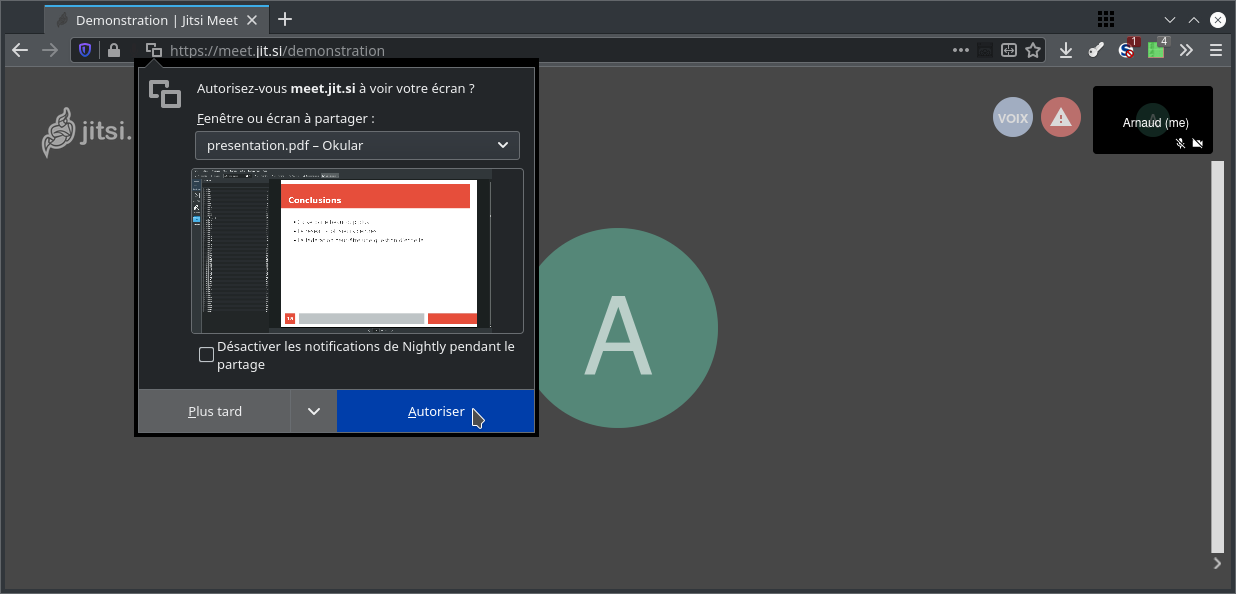
Task: Click the screen sharing indicator in address bar
Action: click(x=153, y=50)
